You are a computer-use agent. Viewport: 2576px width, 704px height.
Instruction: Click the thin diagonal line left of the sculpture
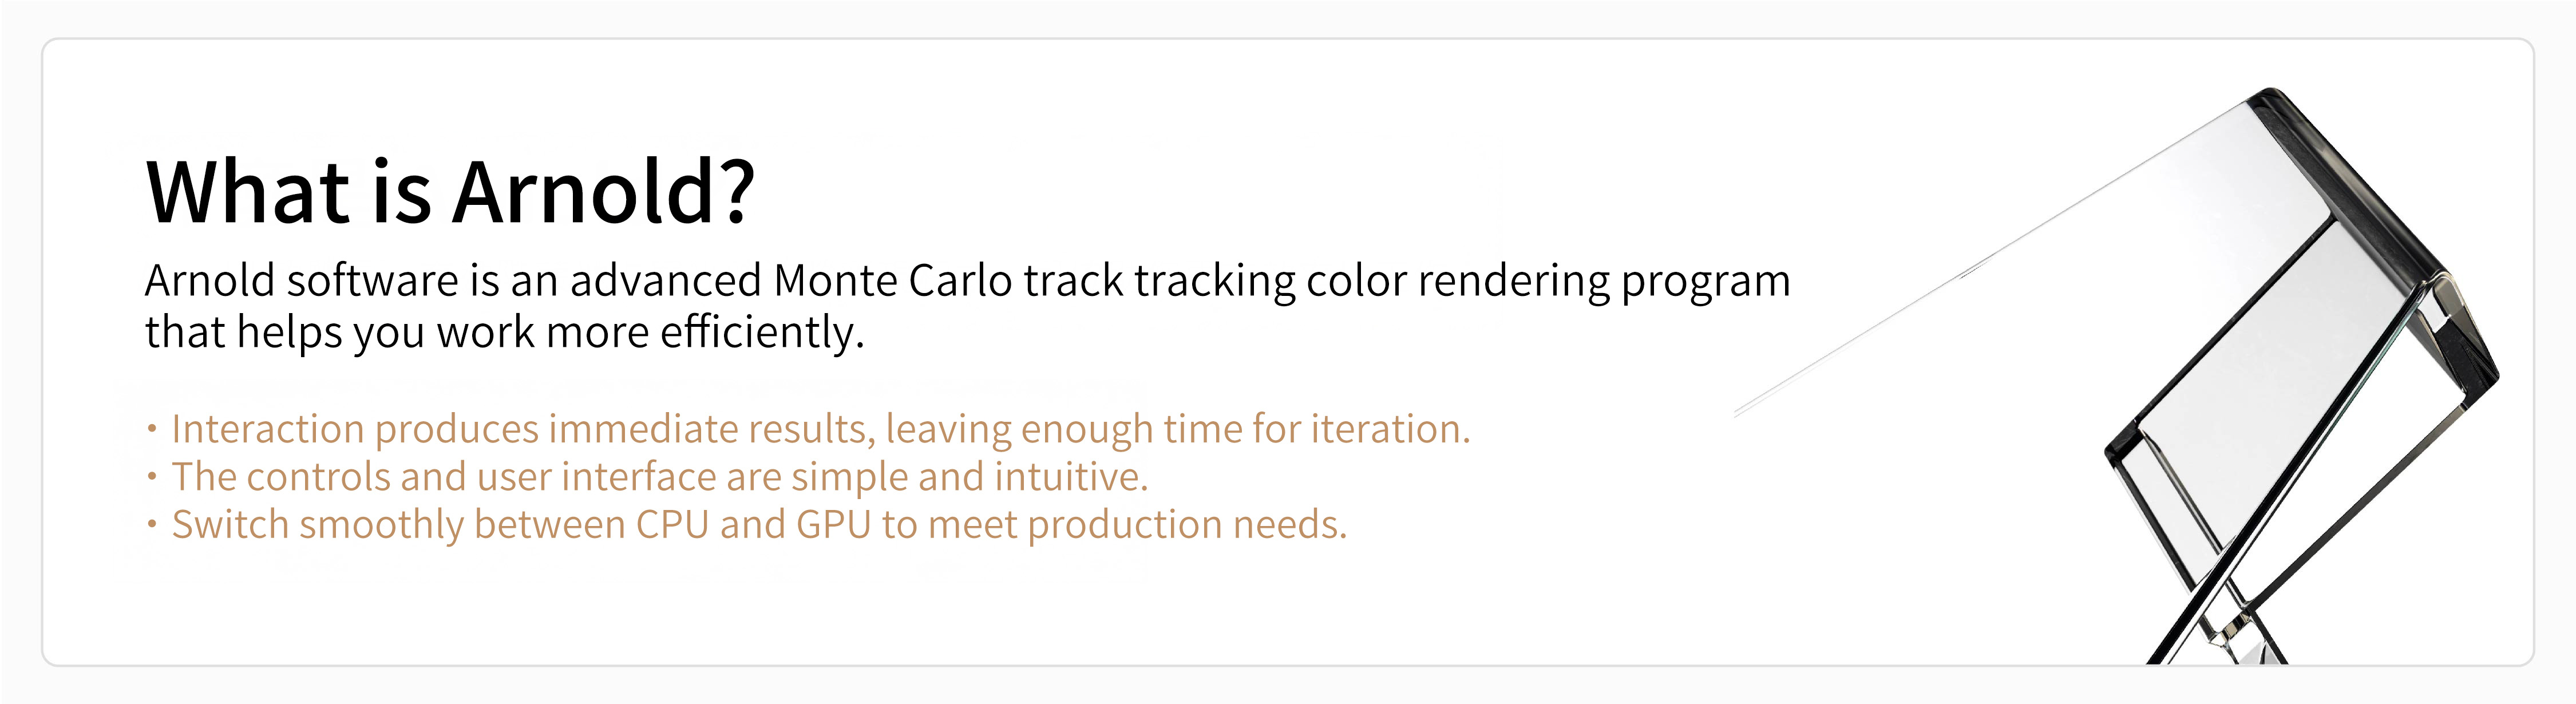(x=1990, y=260)
